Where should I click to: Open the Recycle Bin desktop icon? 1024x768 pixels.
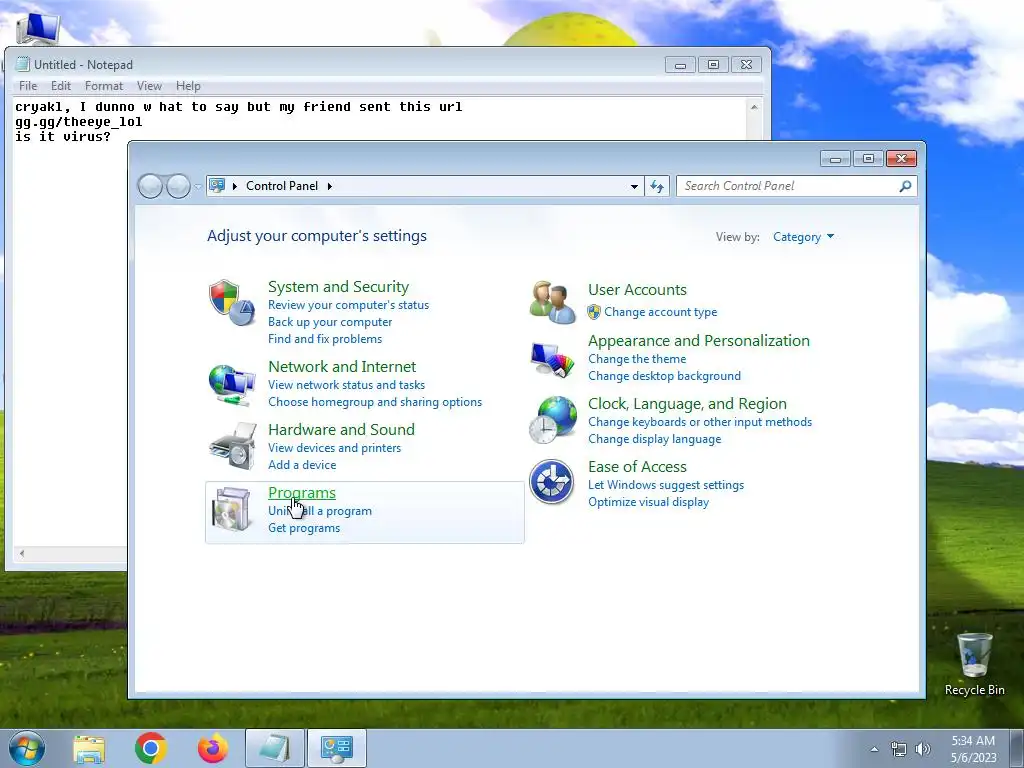click(974, 664)
